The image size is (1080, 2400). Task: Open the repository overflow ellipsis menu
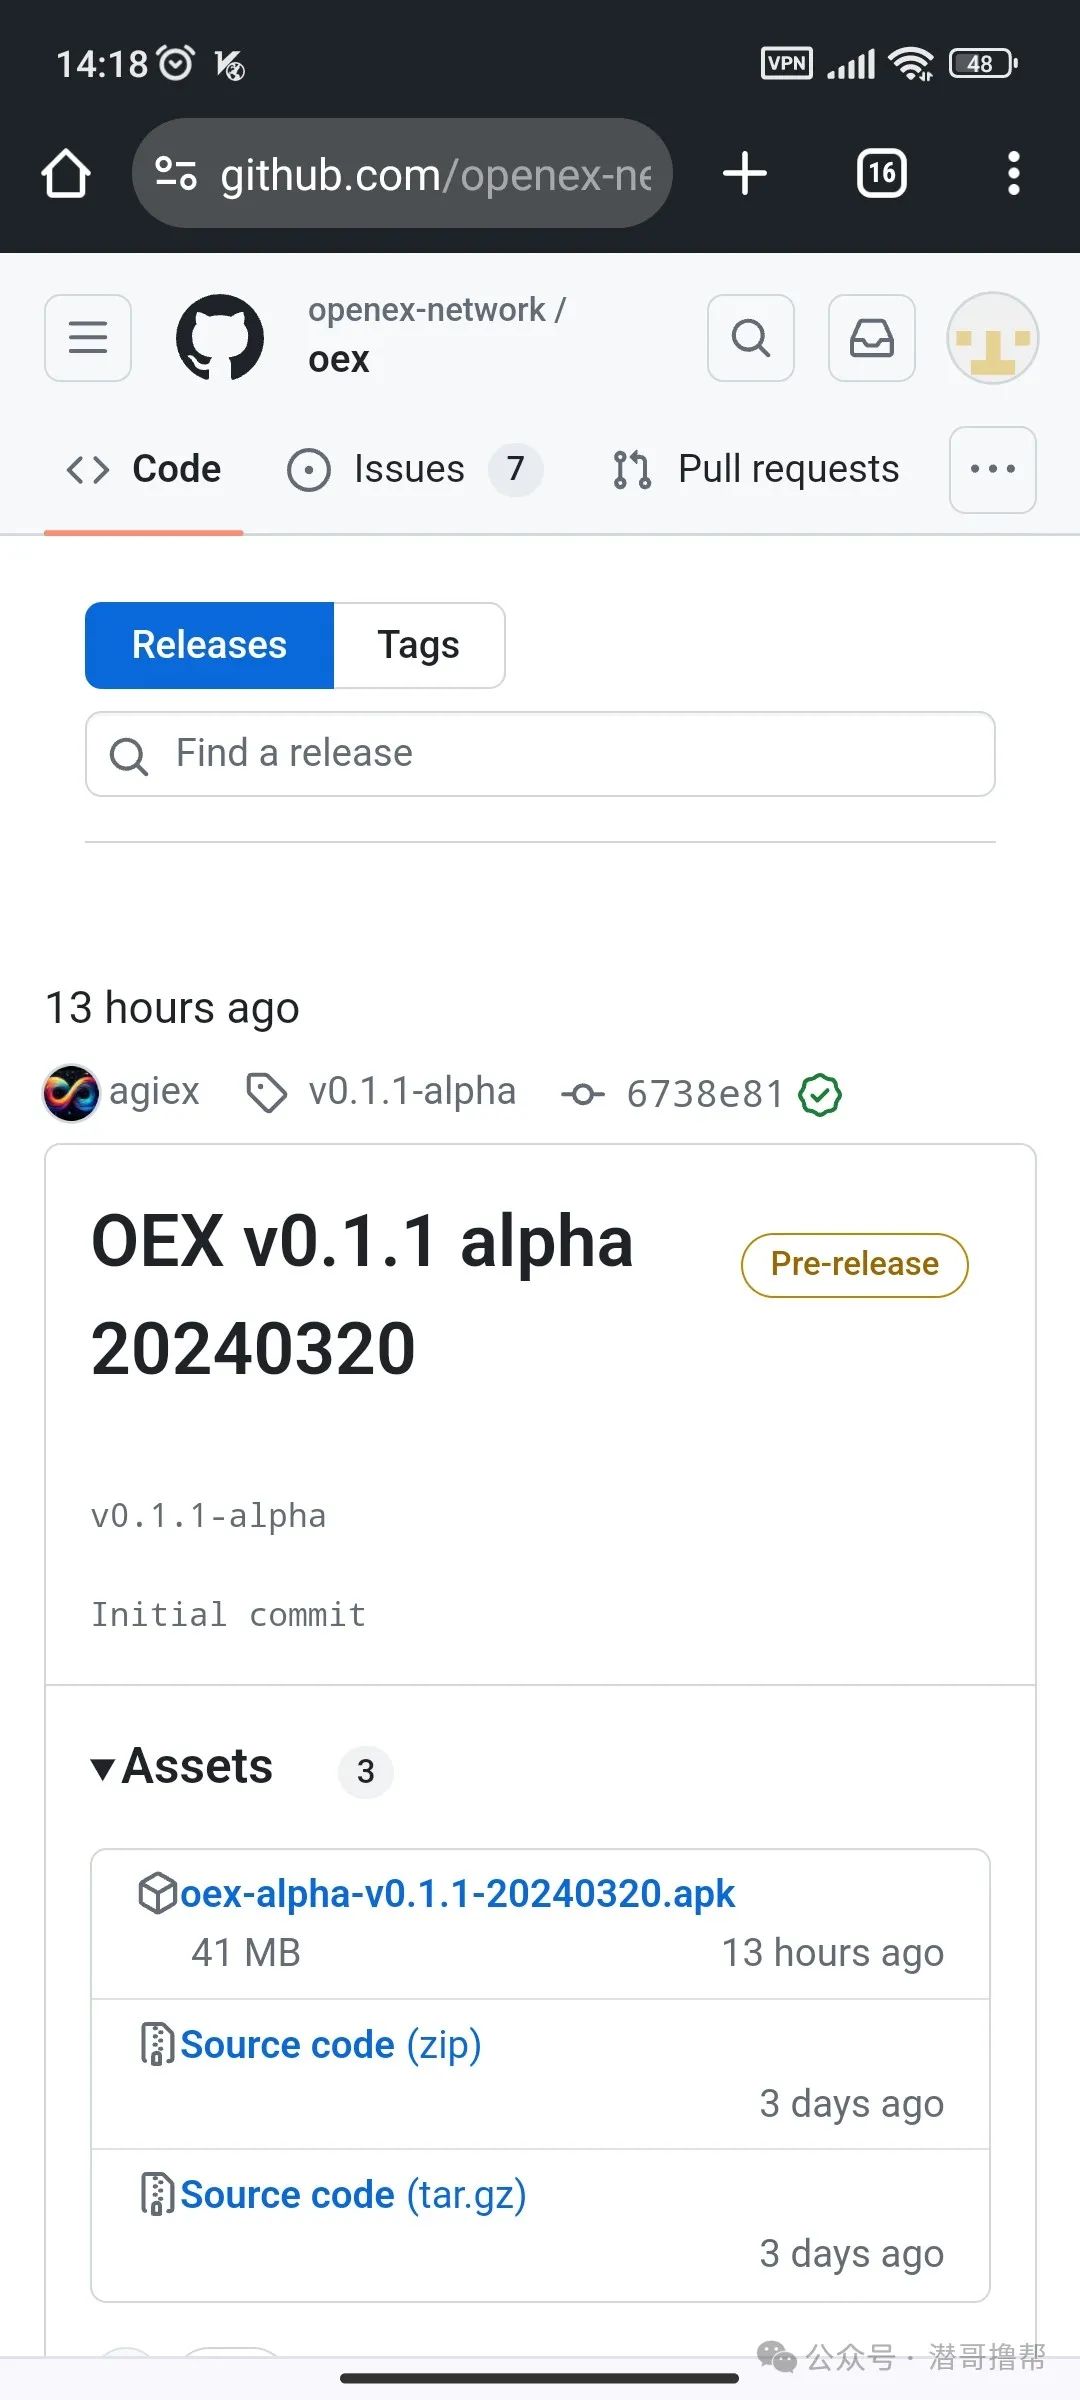[991, 470]
